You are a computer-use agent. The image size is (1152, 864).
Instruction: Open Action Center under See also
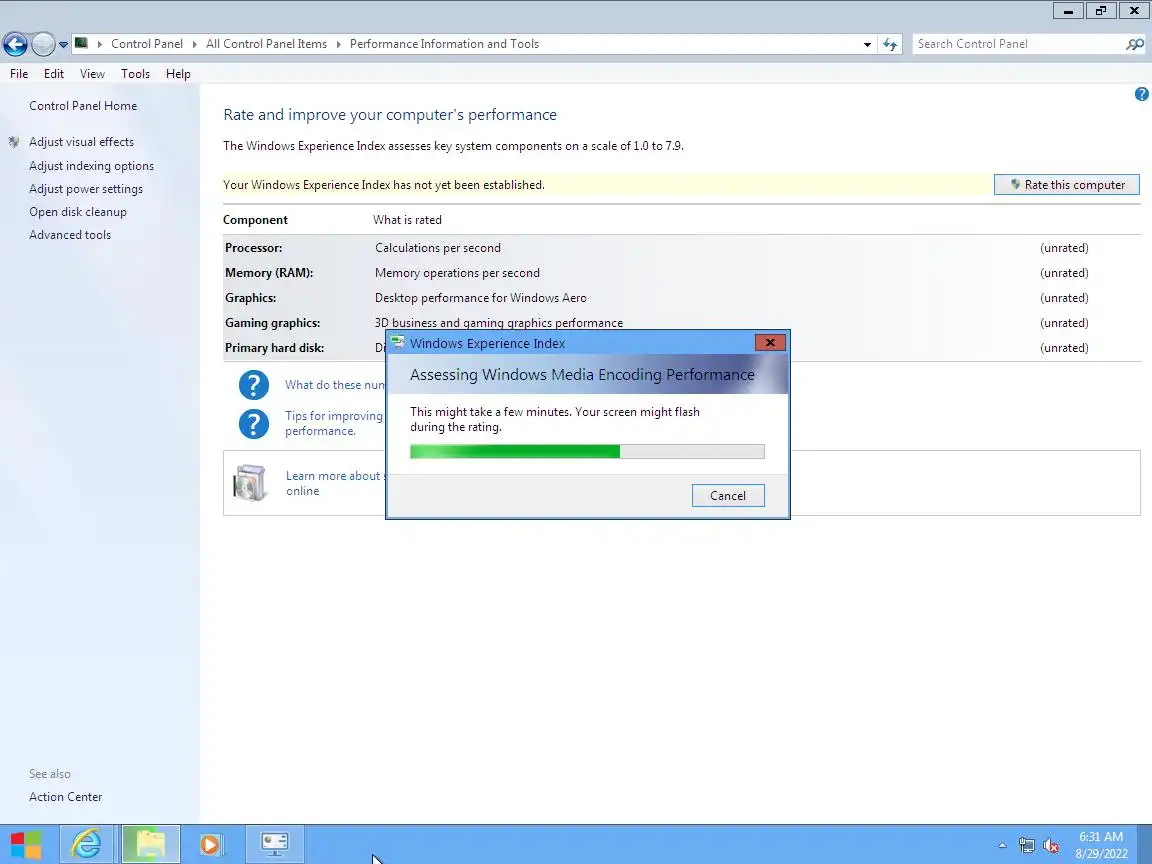[65, 797]
